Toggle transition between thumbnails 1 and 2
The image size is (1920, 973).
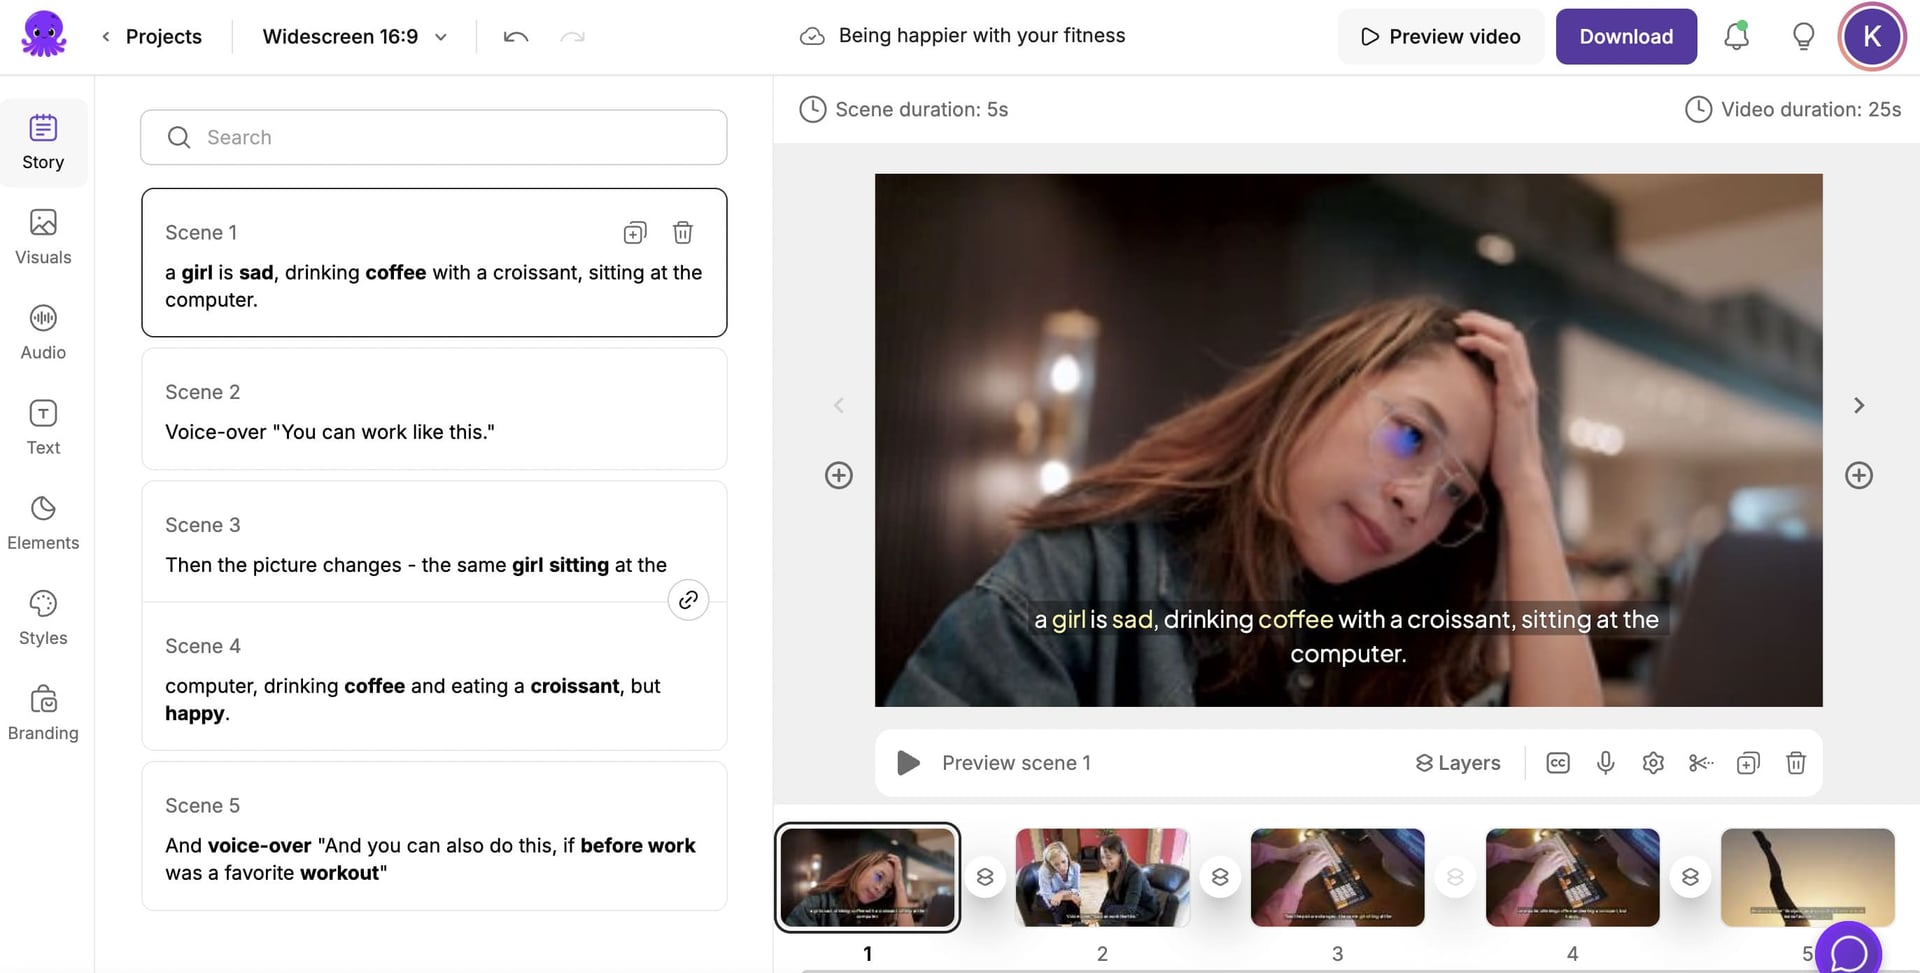[985, 877]
